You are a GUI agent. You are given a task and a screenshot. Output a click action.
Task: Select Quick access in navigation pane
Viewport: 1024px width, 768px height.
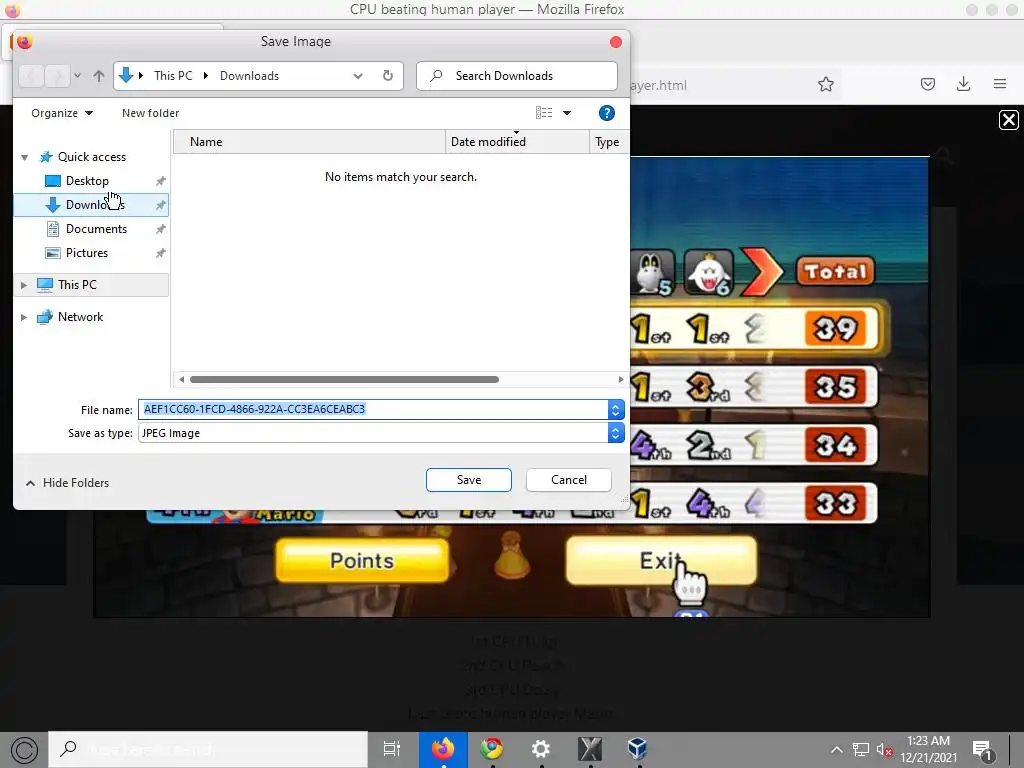[91, 157]
